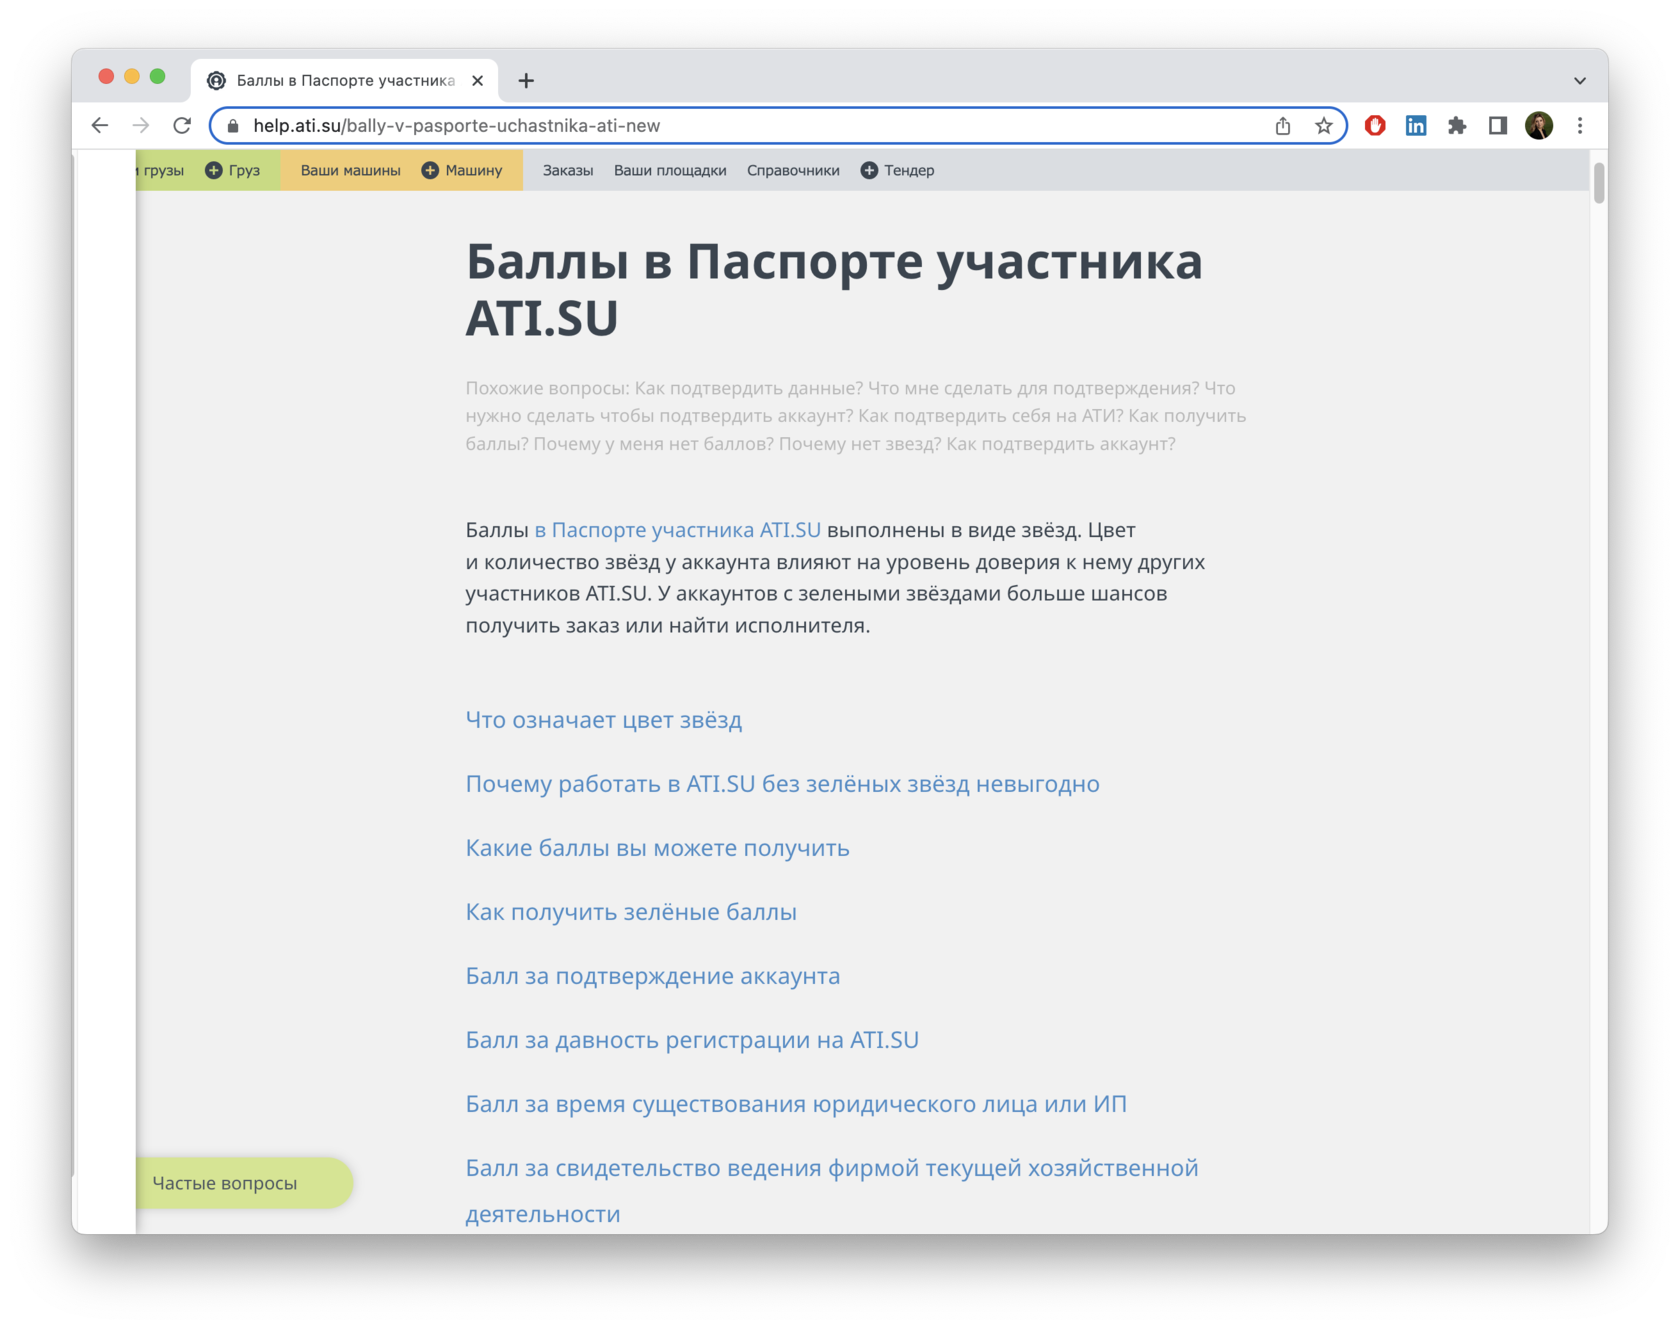The height and width of the screenshot is (1329, 1680).
Task: Click the add Груз button
Action: point(233,171)
